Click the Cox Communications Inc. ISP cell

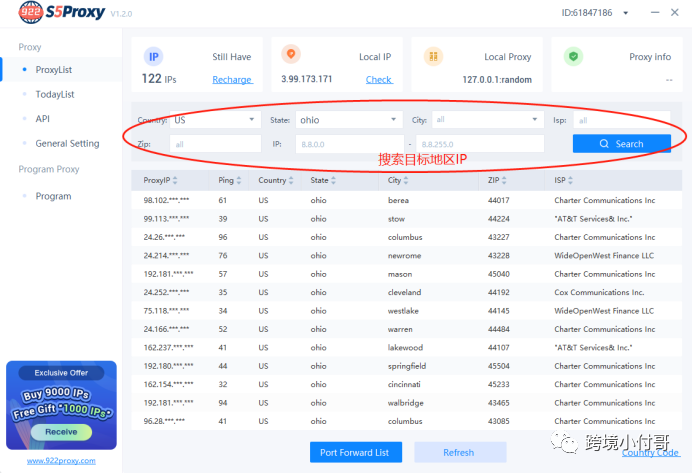599,293
